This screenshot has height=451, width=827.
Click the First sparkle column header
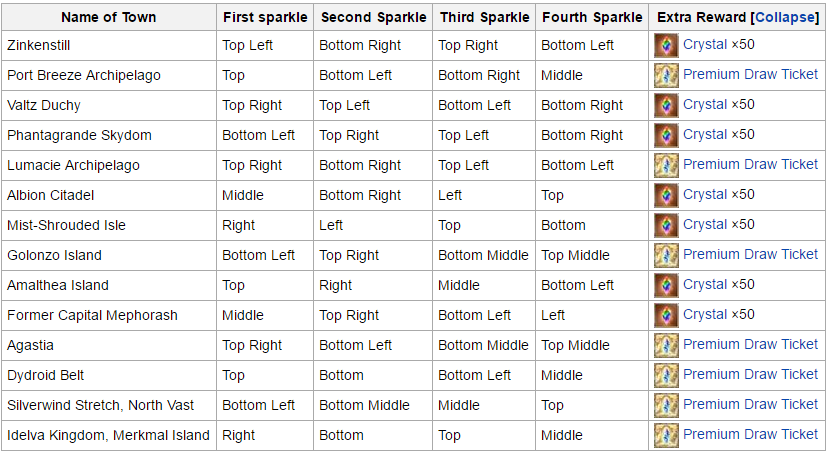coord(265,17)
